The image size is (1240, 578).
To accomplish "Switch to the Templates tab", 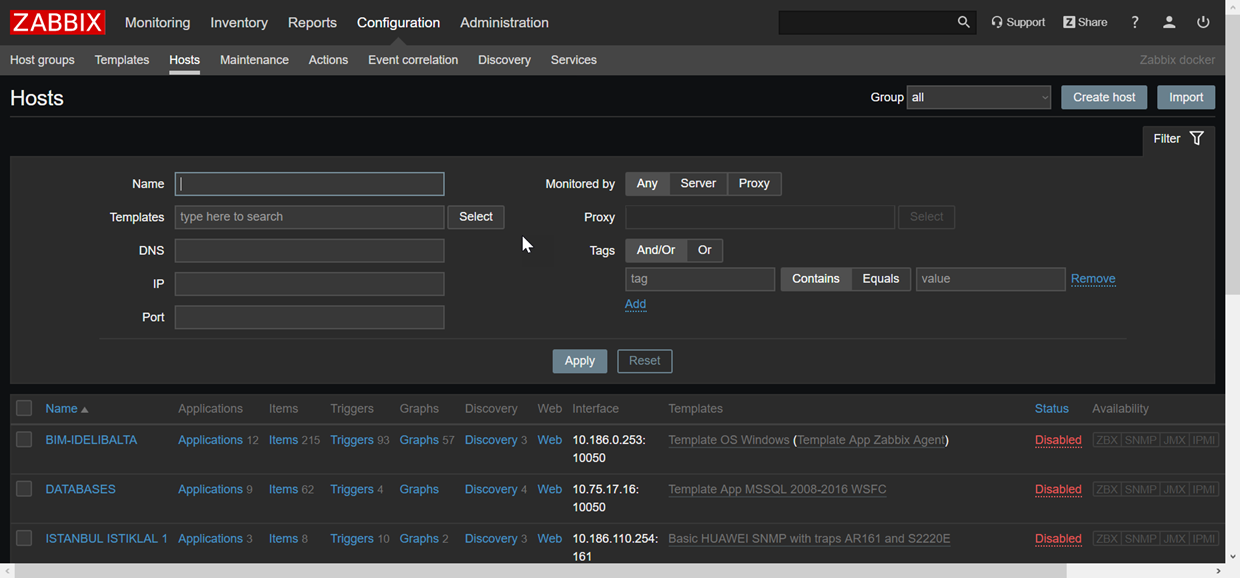I will click(122, 60).
